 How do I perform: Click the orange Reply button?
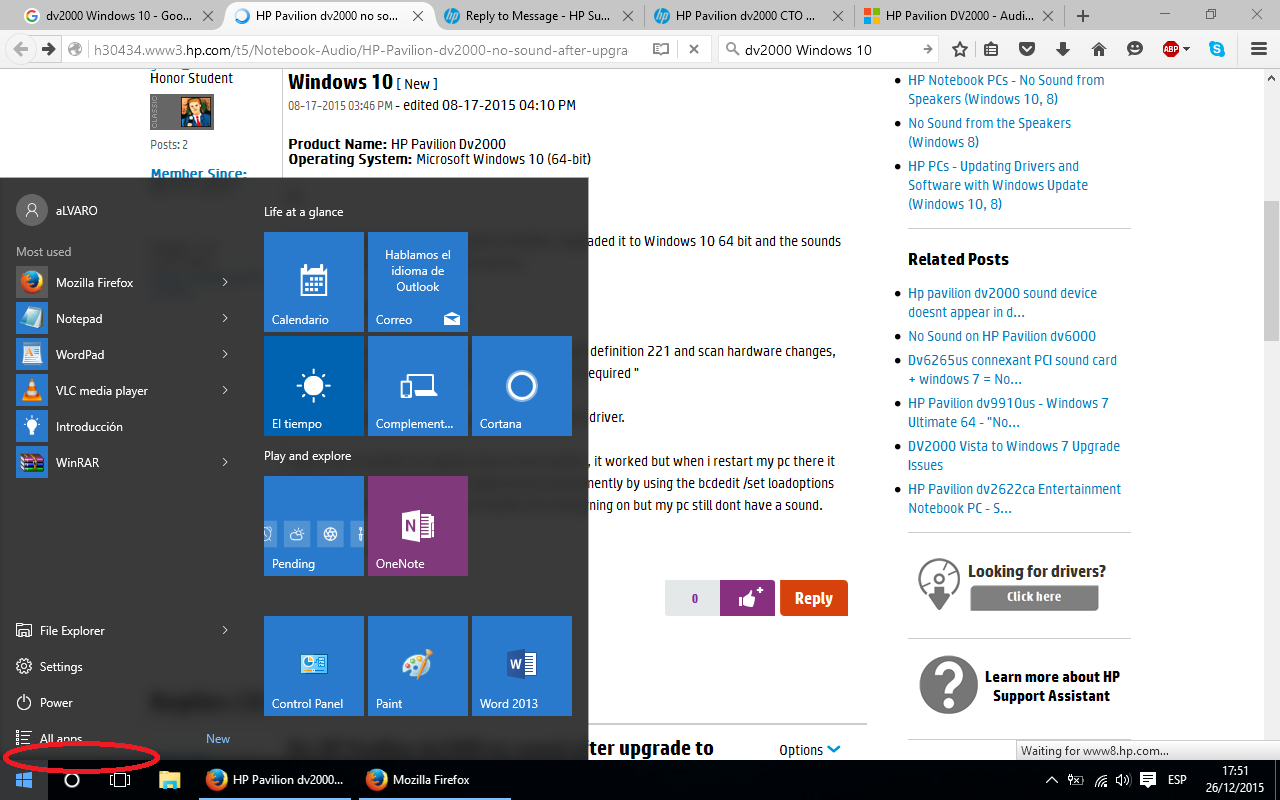pyautogui.click(x=814, y=598)
